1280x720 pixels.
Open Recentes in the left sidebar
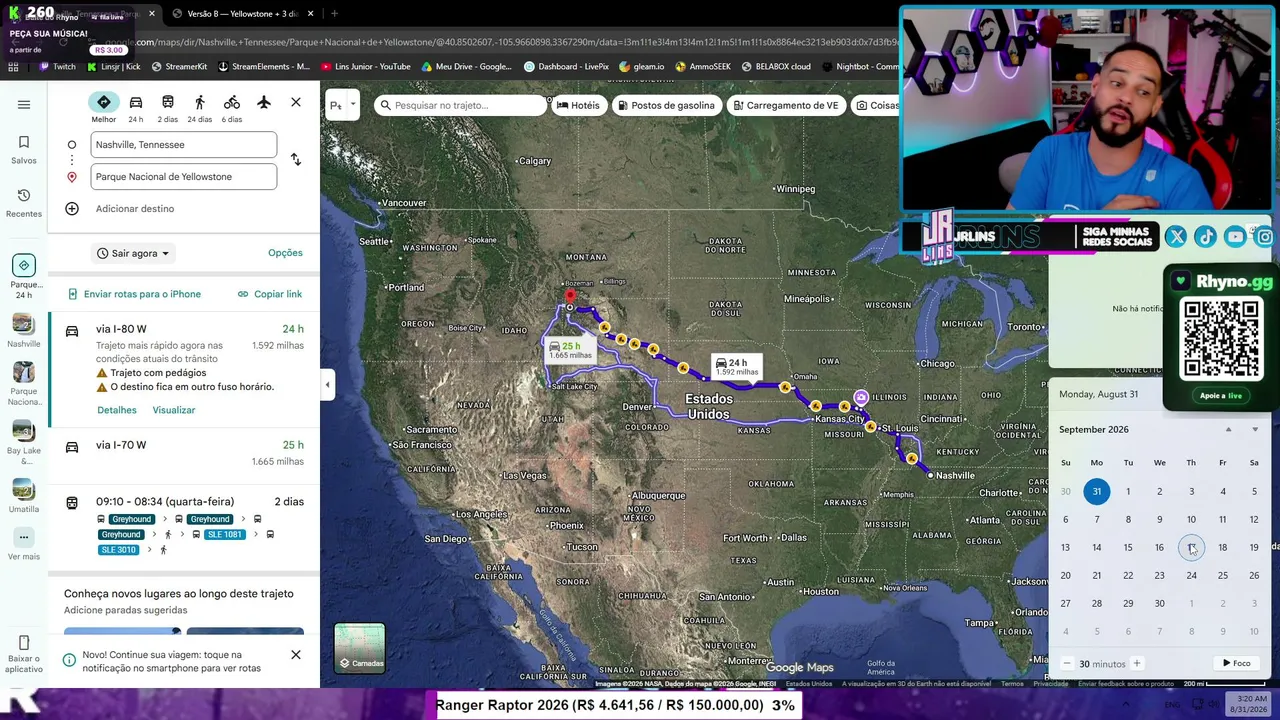click(x=24, y=203)
